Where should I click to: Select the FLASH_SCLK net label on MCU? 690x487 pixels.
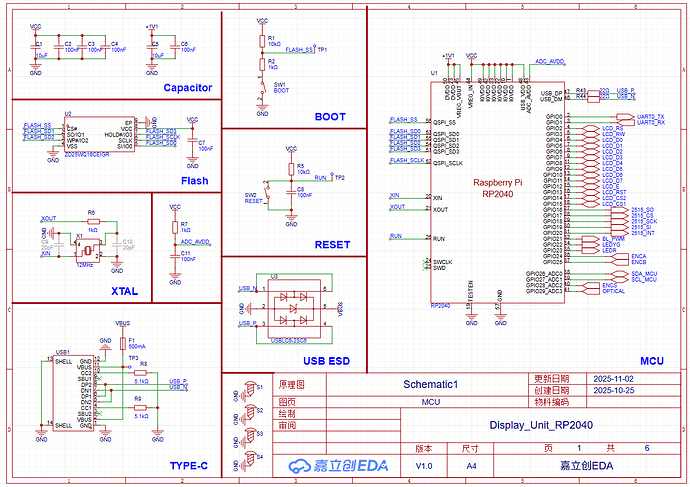tap(406, 161)
